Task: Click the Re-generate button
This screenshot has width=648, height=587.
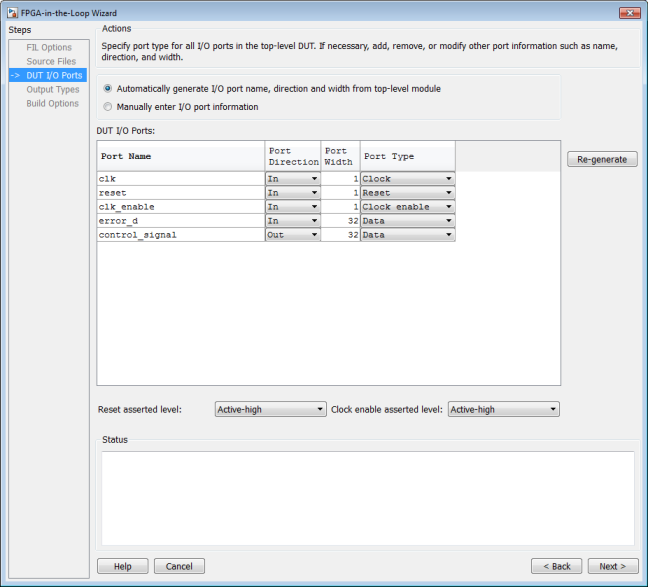Action: pos(602,159)
